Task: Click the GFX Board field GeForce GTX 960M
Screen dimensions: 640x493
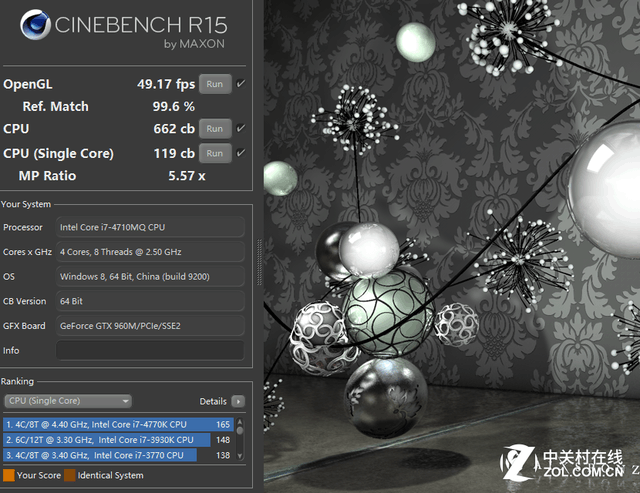Action: [150, 326]
